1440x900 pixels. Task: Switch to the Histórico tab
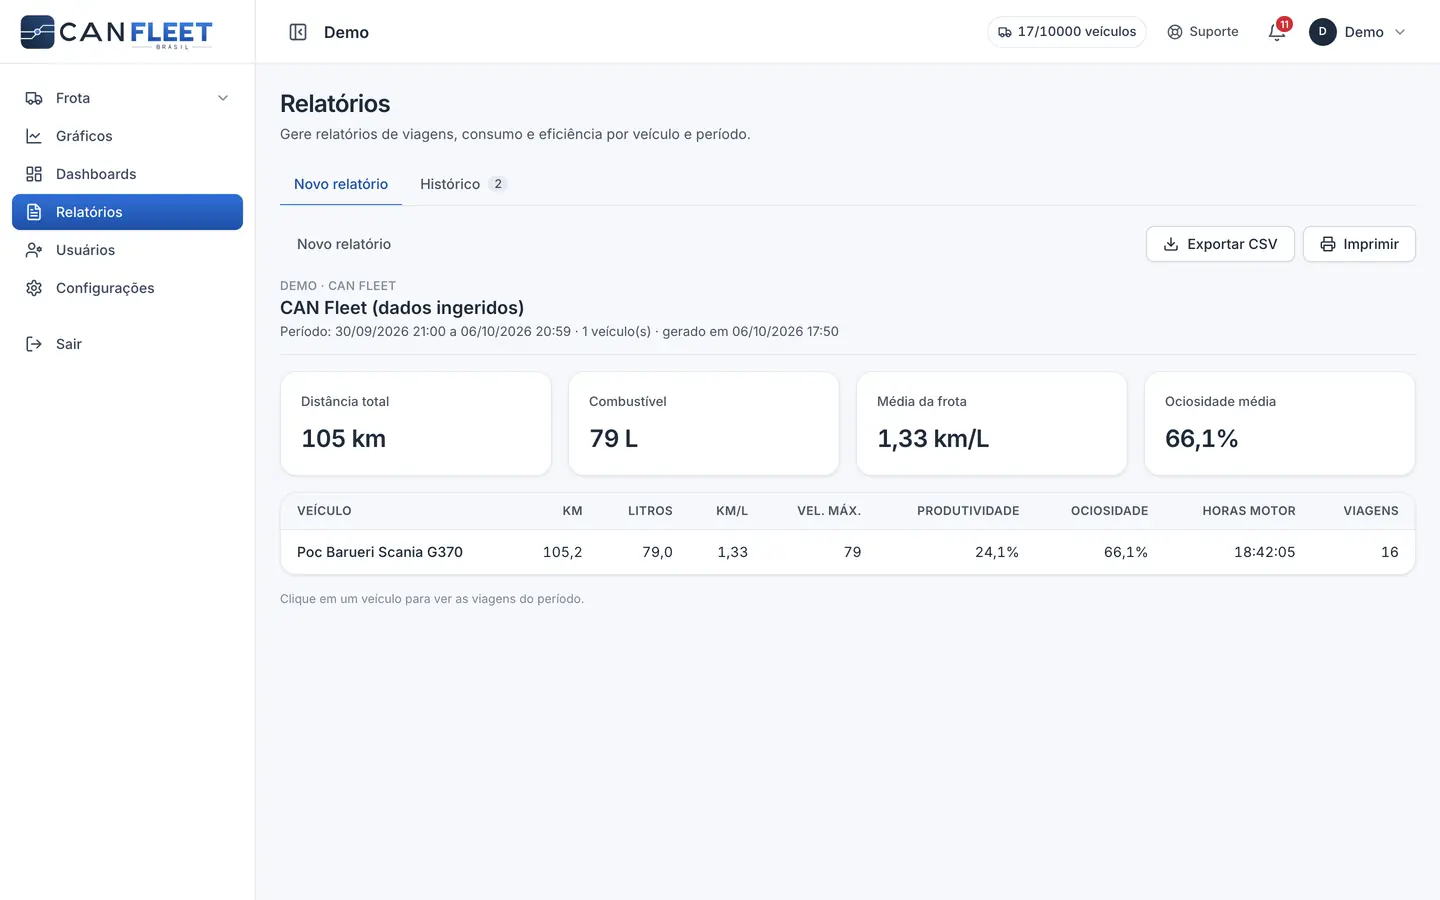(463, 184)
